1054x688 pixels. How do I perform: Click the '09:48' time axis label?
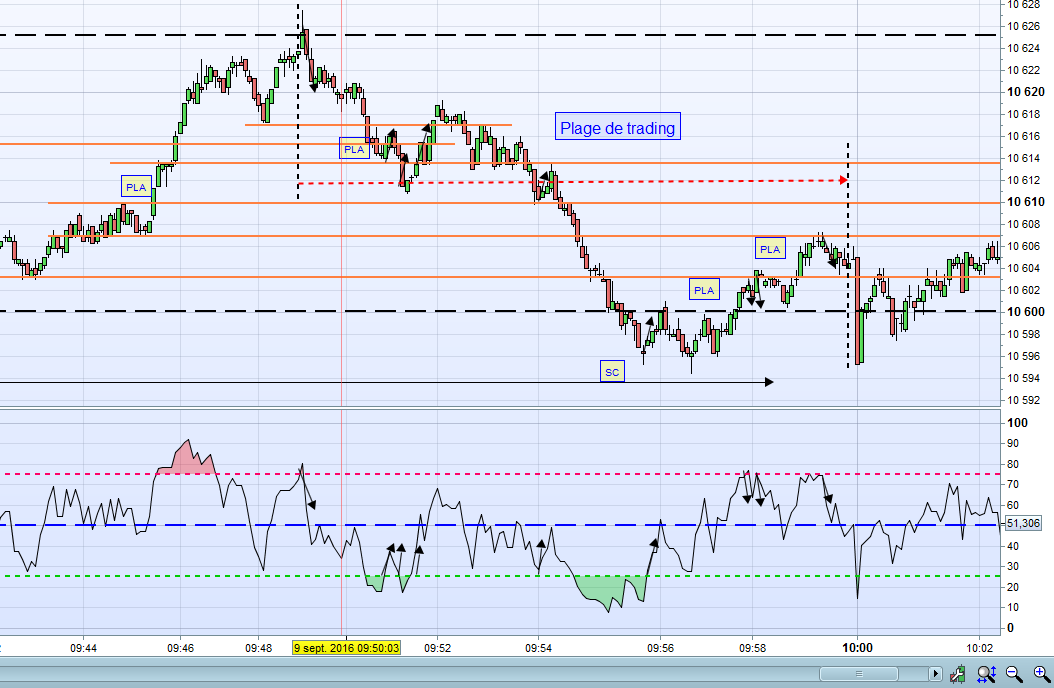point(258,648)
